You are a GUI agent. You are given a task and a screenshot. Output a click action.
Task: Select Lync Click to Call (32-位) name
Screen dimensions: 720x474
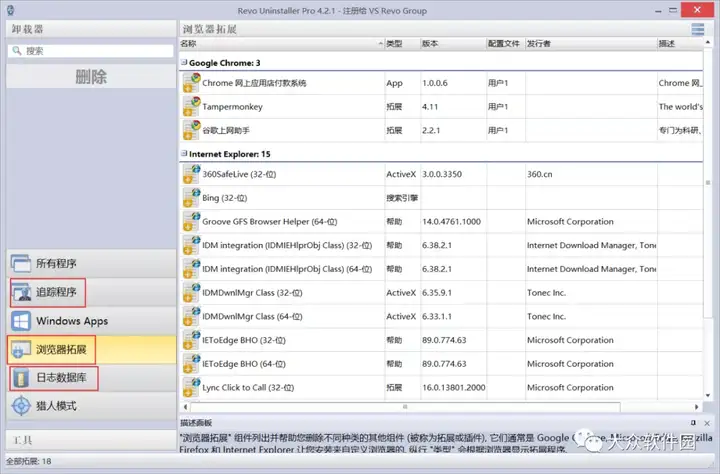point(248,388)
